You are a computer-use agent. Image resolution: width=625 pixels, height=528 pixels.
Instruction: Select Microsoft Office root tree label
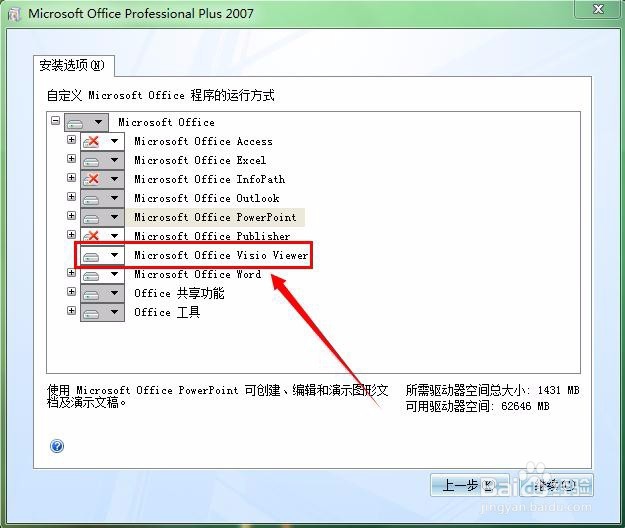click(166, 122)
